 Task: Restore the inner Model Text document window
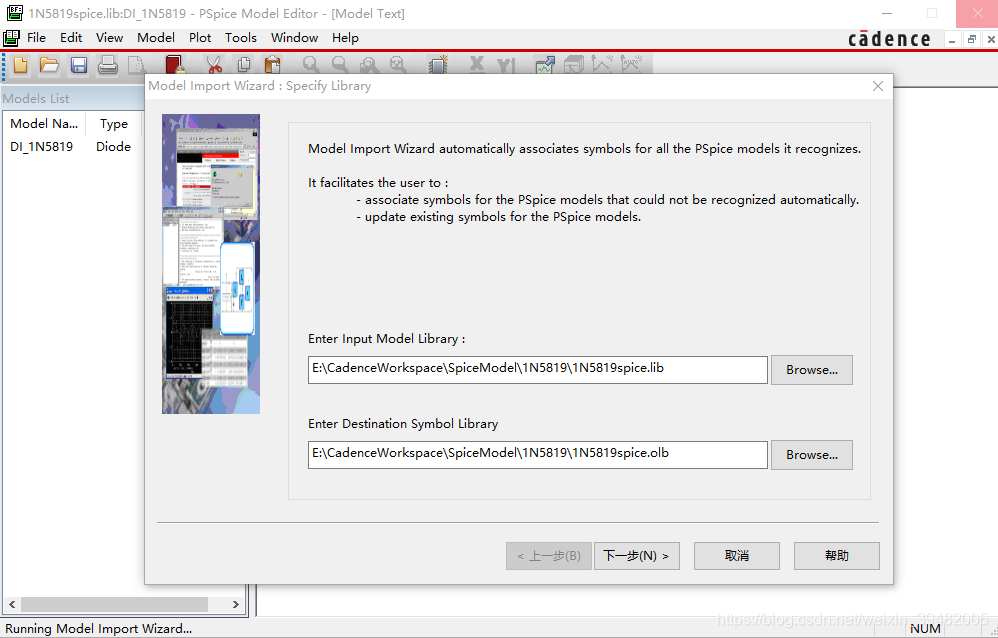pyautogui.click(x=971, y=39)
